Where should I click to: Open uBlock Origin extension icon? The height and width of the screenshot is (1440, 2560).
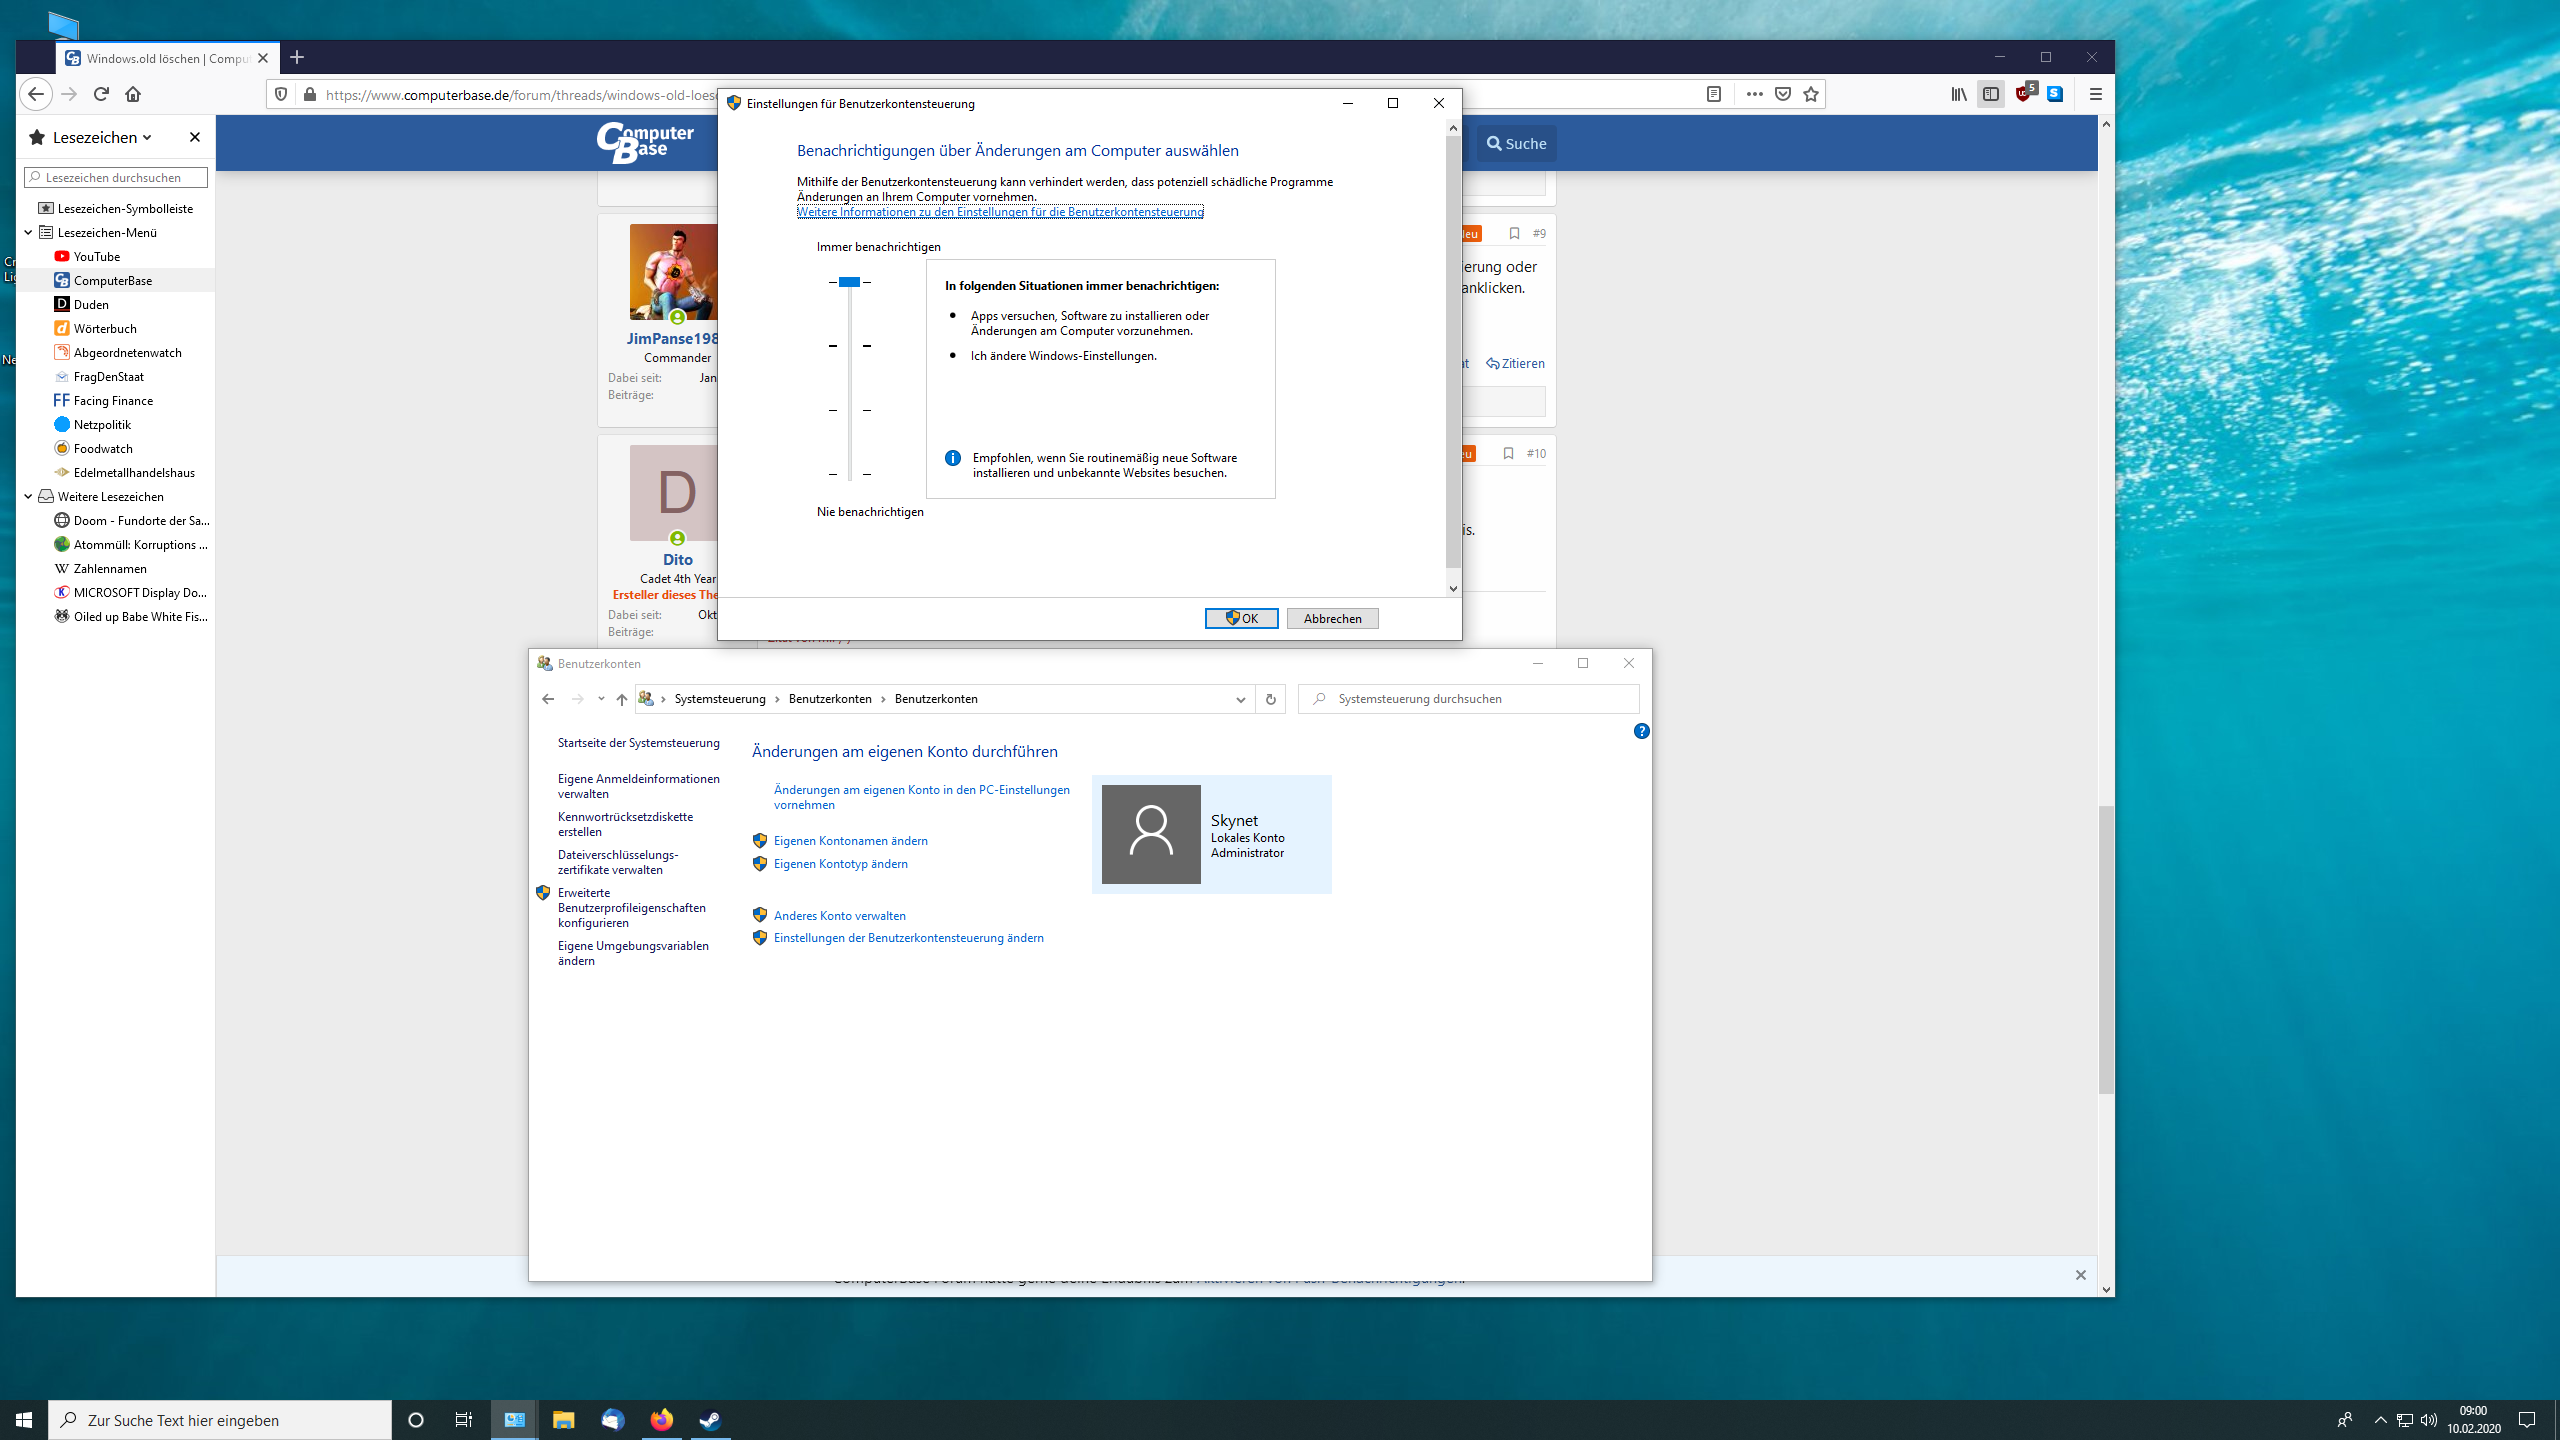2025,94
